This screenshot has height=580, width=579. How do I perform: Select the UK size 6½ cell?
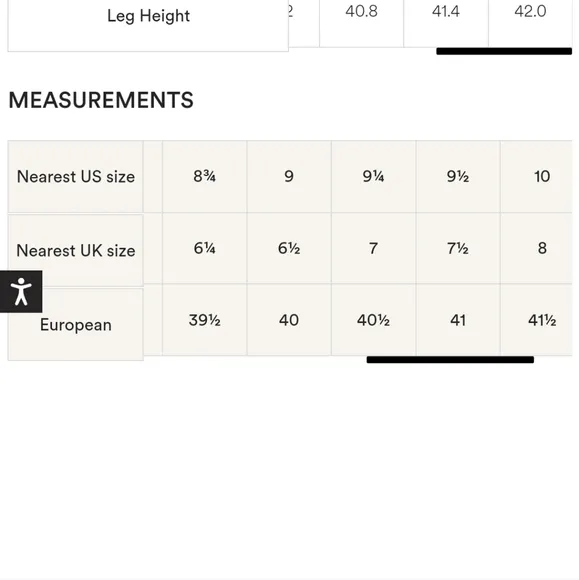click(x=289, y=248)
